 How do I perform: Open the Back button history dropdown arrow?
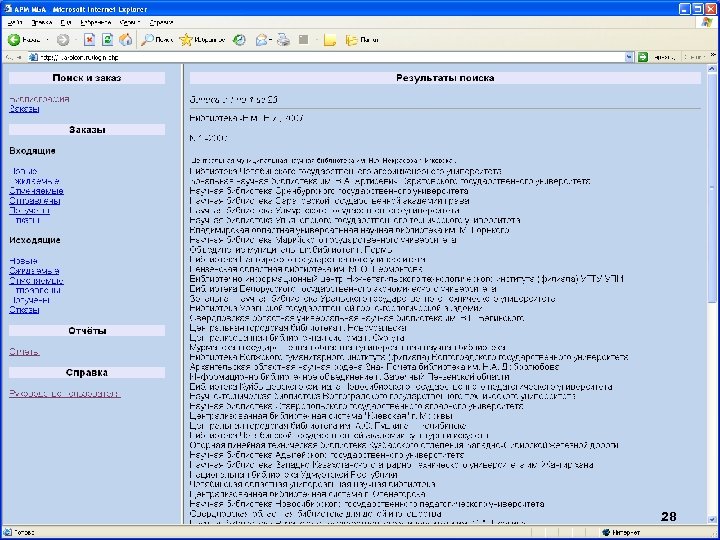(47, 40)
